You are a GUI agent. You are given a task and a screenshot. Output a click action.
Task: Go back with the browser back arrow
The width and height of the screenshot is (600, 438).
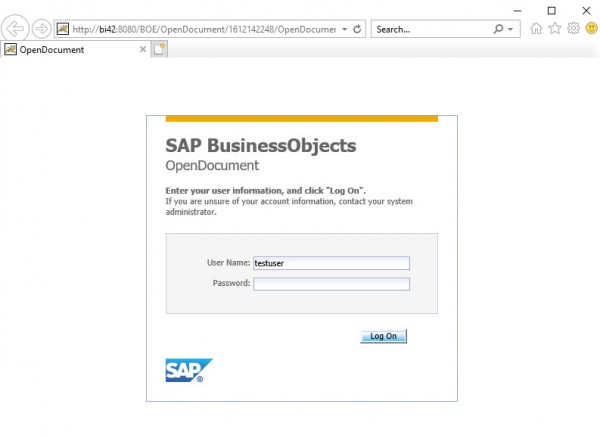point(15,28)
